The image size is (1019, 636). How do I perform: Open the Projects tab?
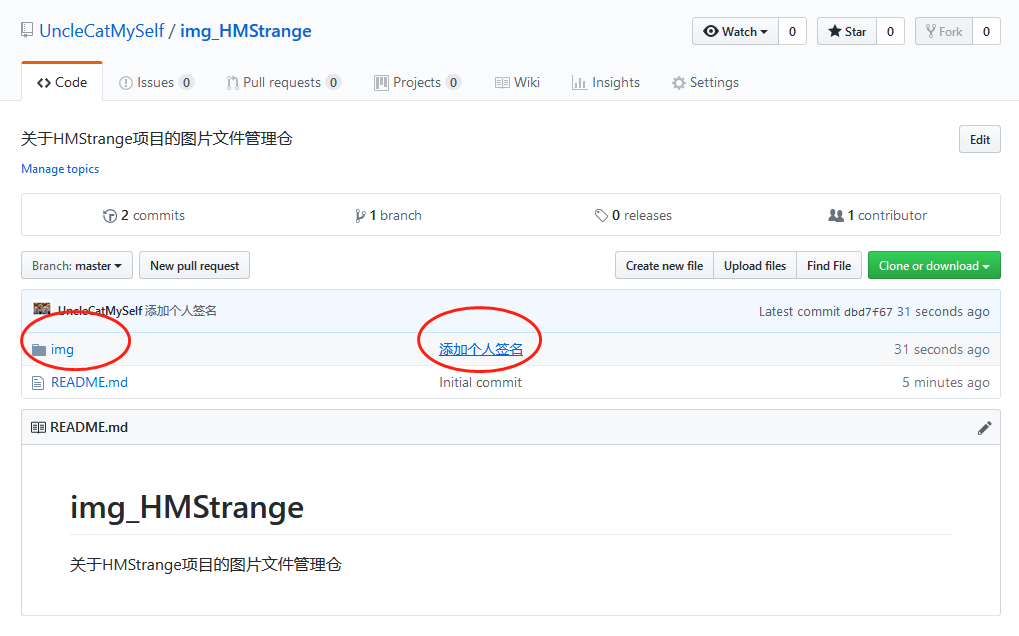click(x=417, y=83)
